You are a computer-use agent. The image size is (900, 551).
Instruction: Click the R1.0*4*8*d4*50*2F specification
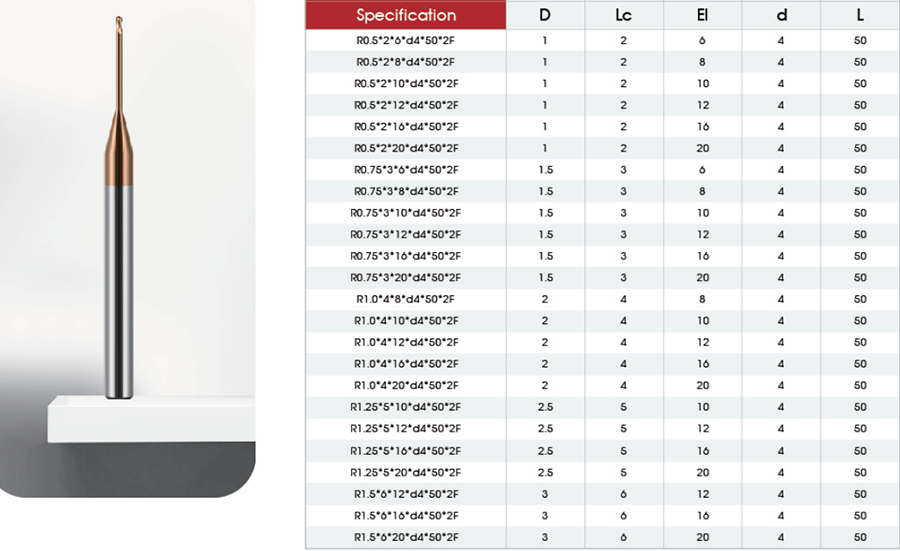[406, 299]
